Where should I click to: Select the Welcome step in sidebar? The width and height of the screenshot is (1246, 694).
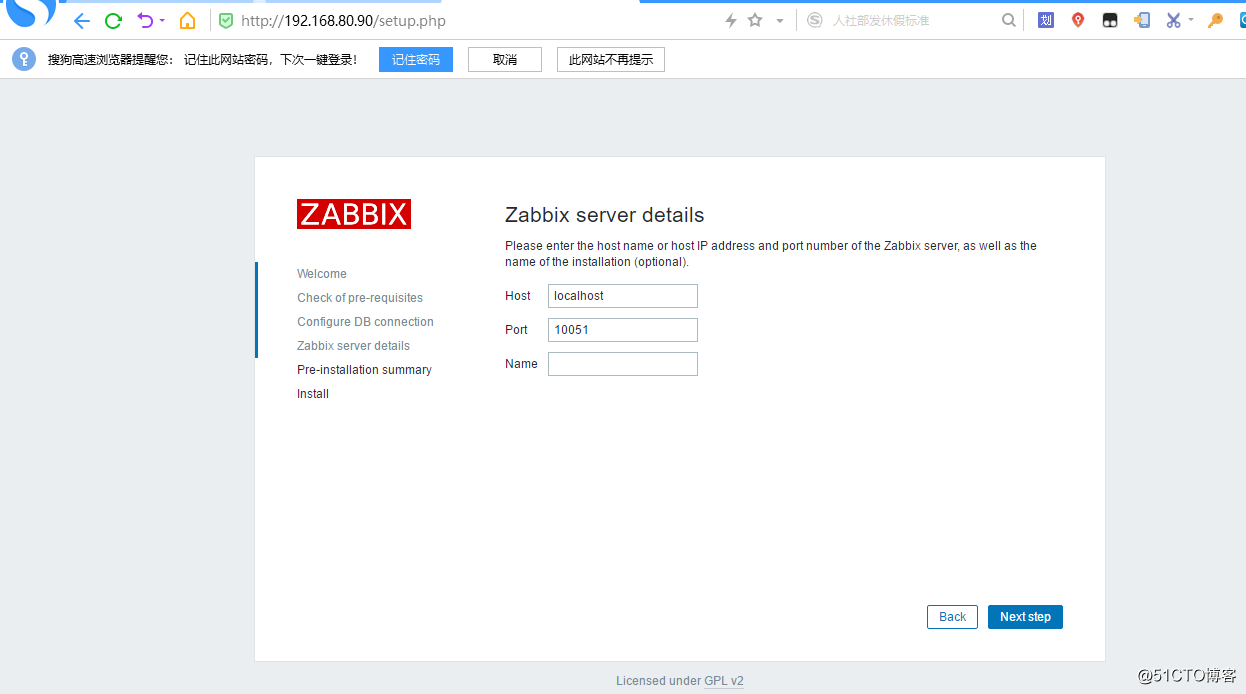pos(322,274)
